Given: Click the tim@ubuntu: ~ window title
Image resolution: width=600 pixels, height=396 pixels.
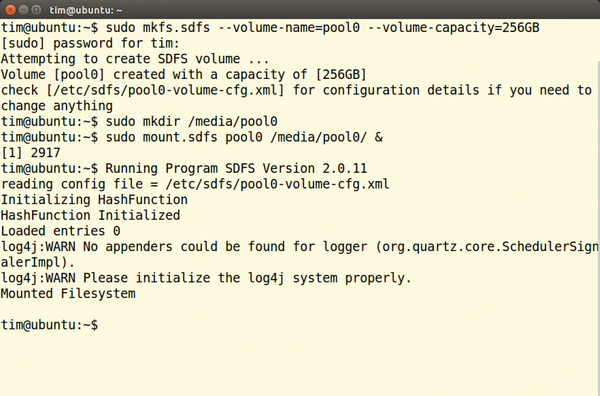Looking at the screenshot, I should tap(85, 10).
